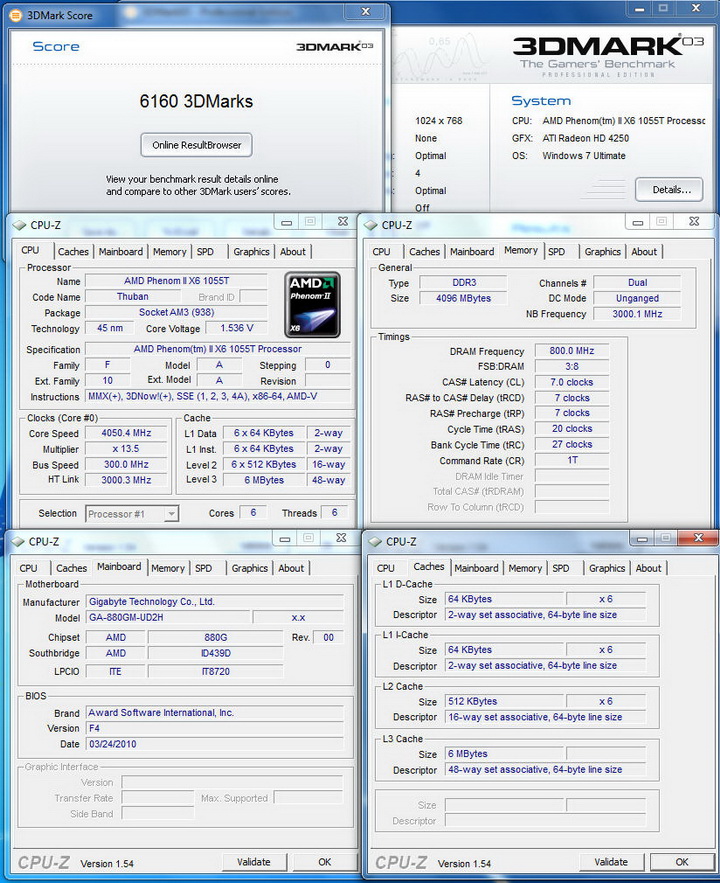Click the 3DMark Score window orange icon
This screenshot has width=720, height=883.
pyautogui.click(x=16, y=15)
